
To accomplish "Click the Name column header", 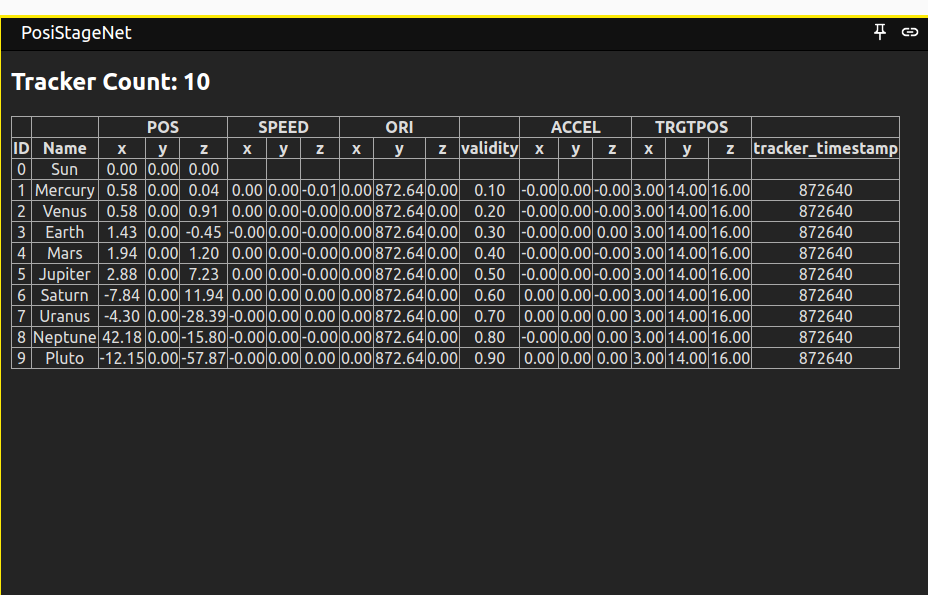I will pos(64,148).
